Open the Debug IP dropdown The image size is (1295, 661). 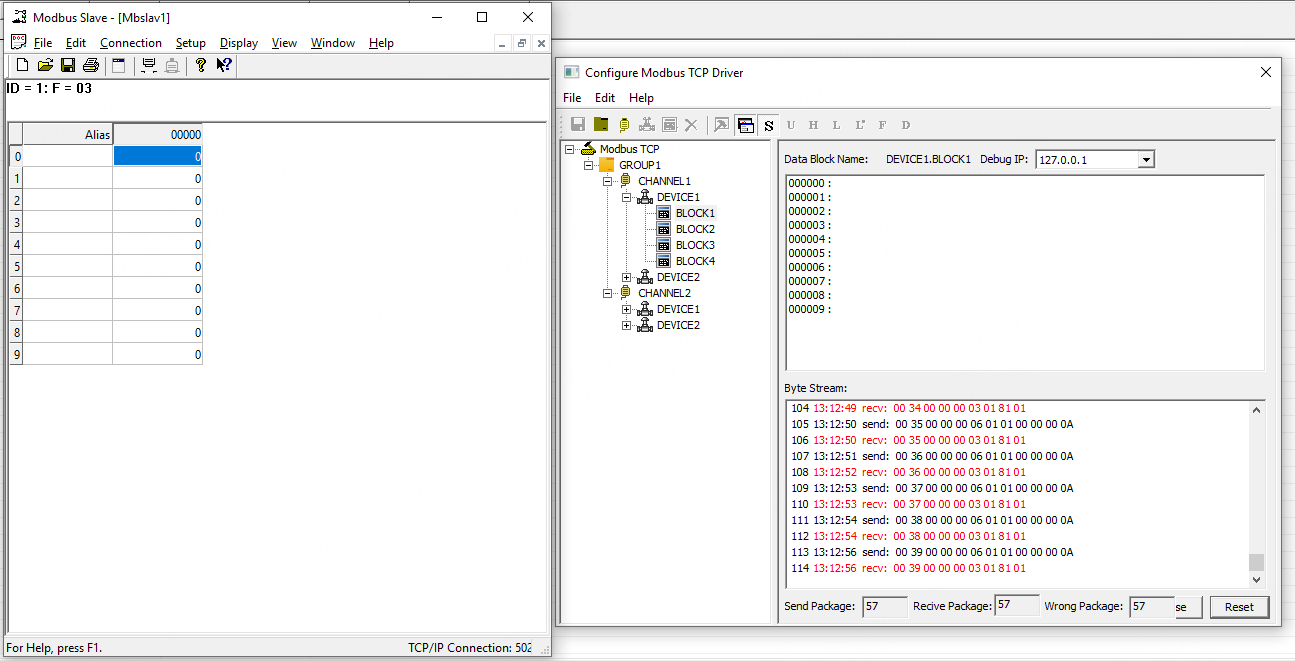[x=1146, y=160]
